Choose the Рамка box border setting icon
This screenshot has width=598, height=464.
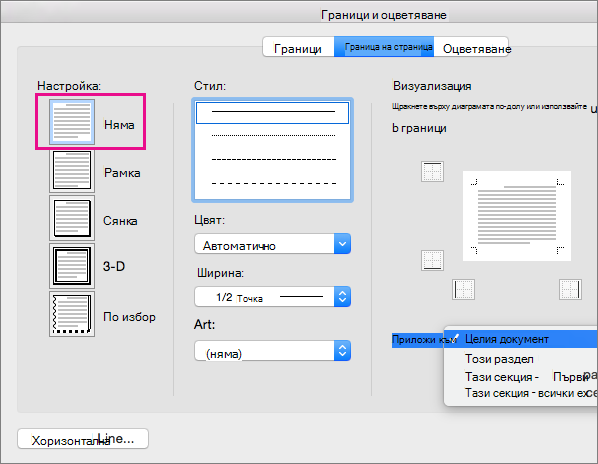72,170
